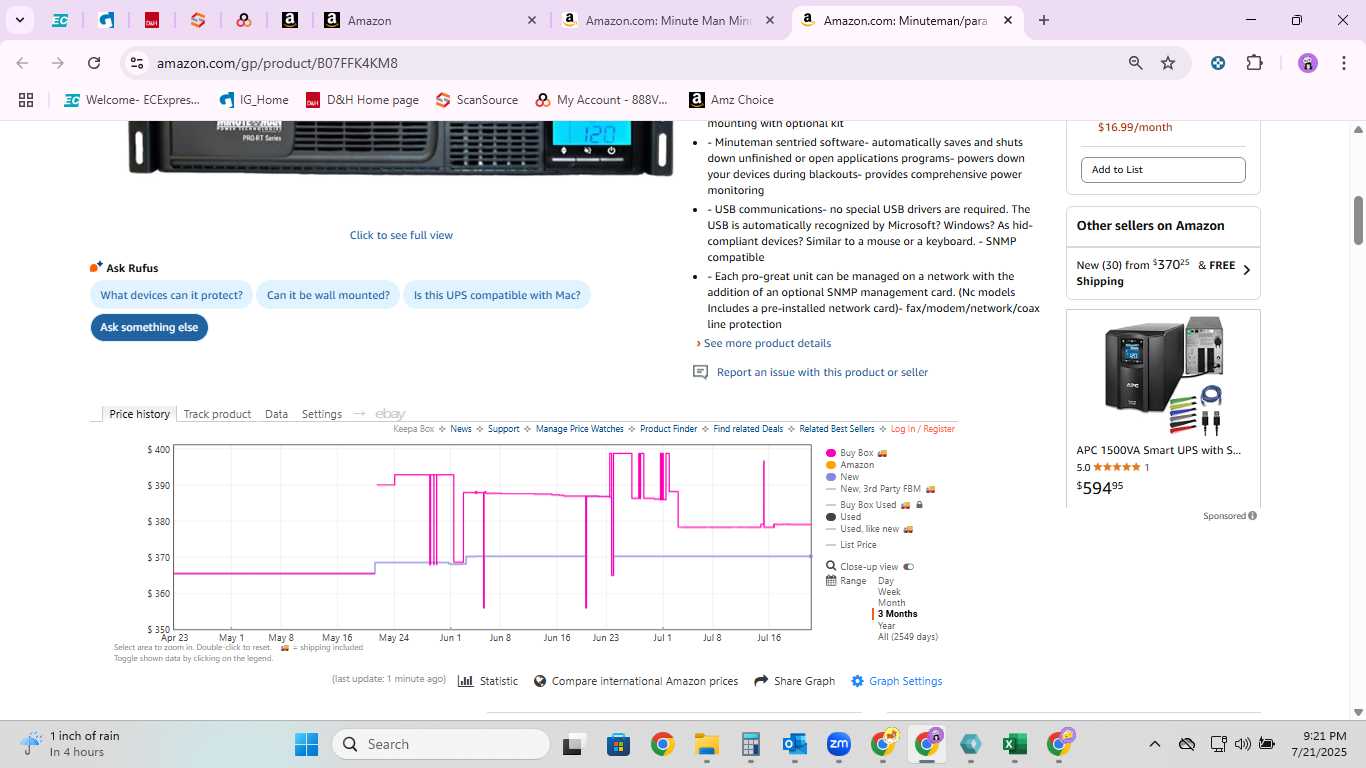Click the Report an issue speech icon
Image resolution: width=1366 pixels, height=768 pixels.
(x=701, y=372)
